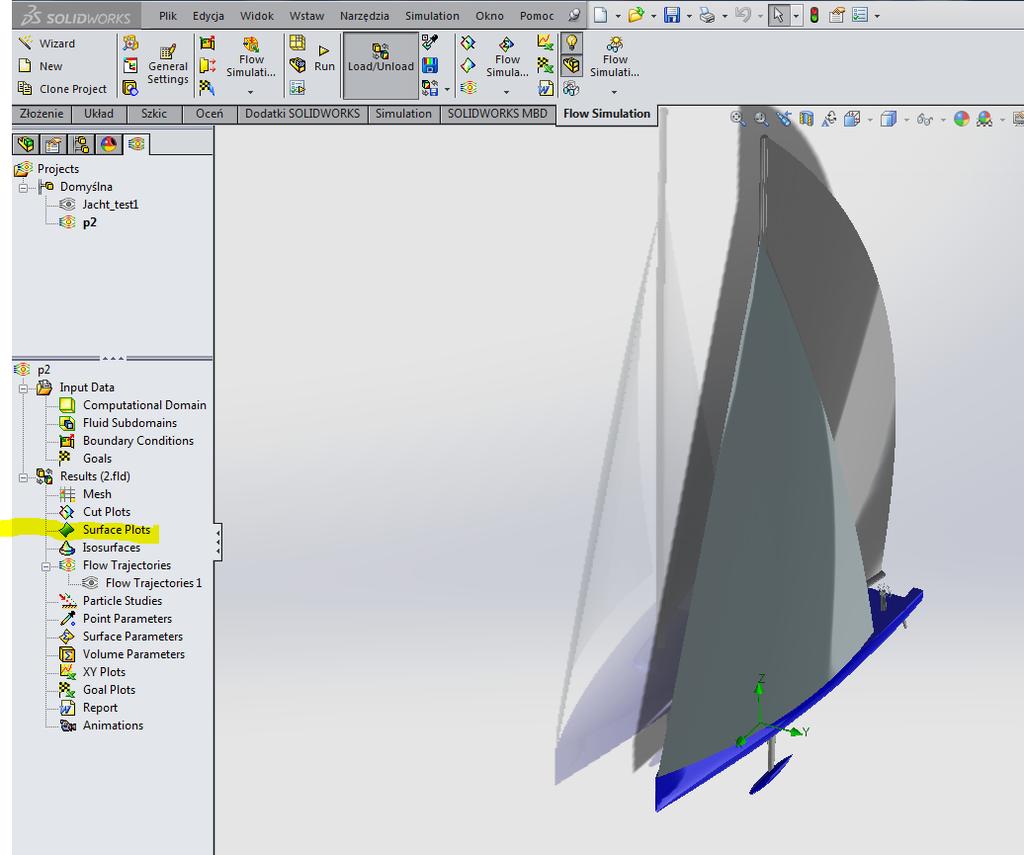The image size is (1024, 855).
Task: Create a New Flow Simulation project
Action: (40, 66)
